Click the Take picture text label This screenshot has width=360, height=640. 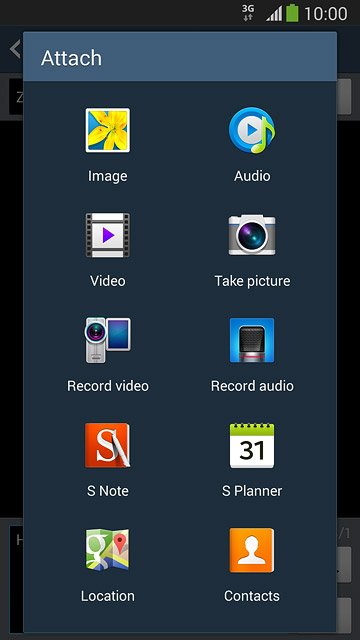click(252, 281)
